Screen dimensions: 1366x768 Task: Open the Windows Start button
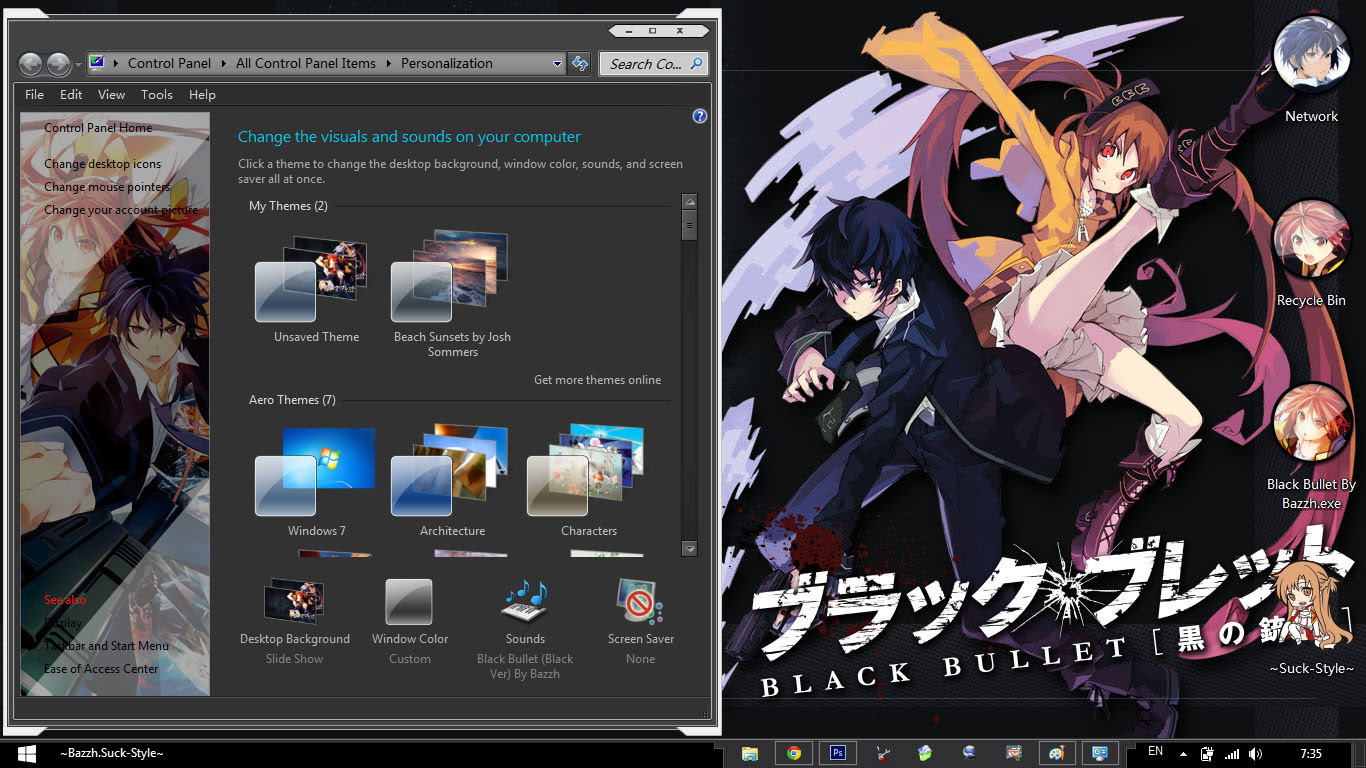tap(27, 753)
